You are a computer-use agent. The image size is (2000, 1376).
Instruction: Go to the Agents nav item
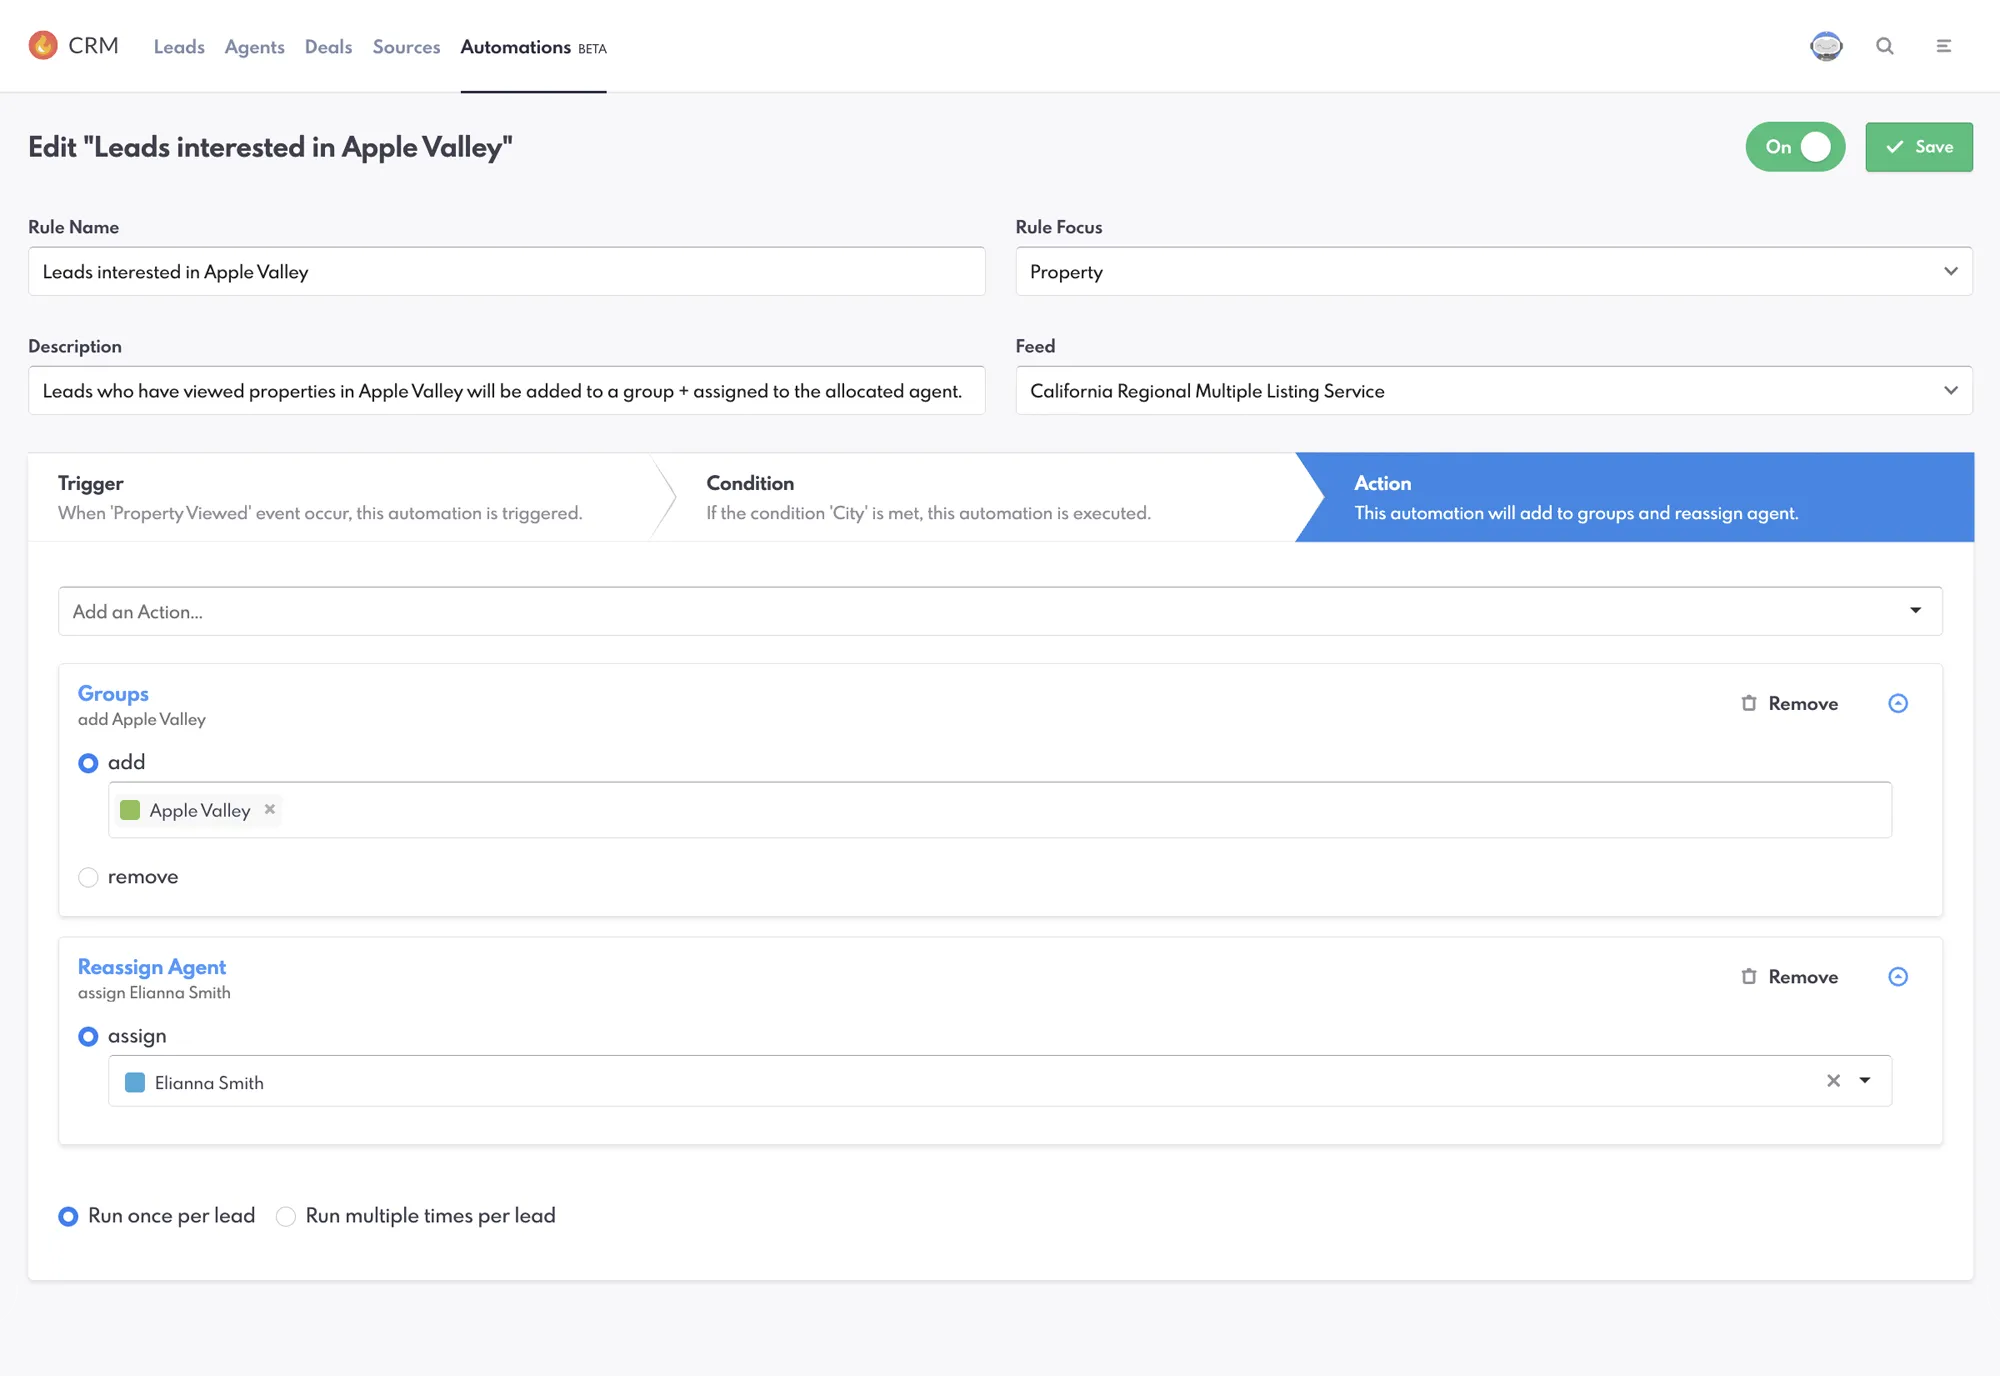254,47
